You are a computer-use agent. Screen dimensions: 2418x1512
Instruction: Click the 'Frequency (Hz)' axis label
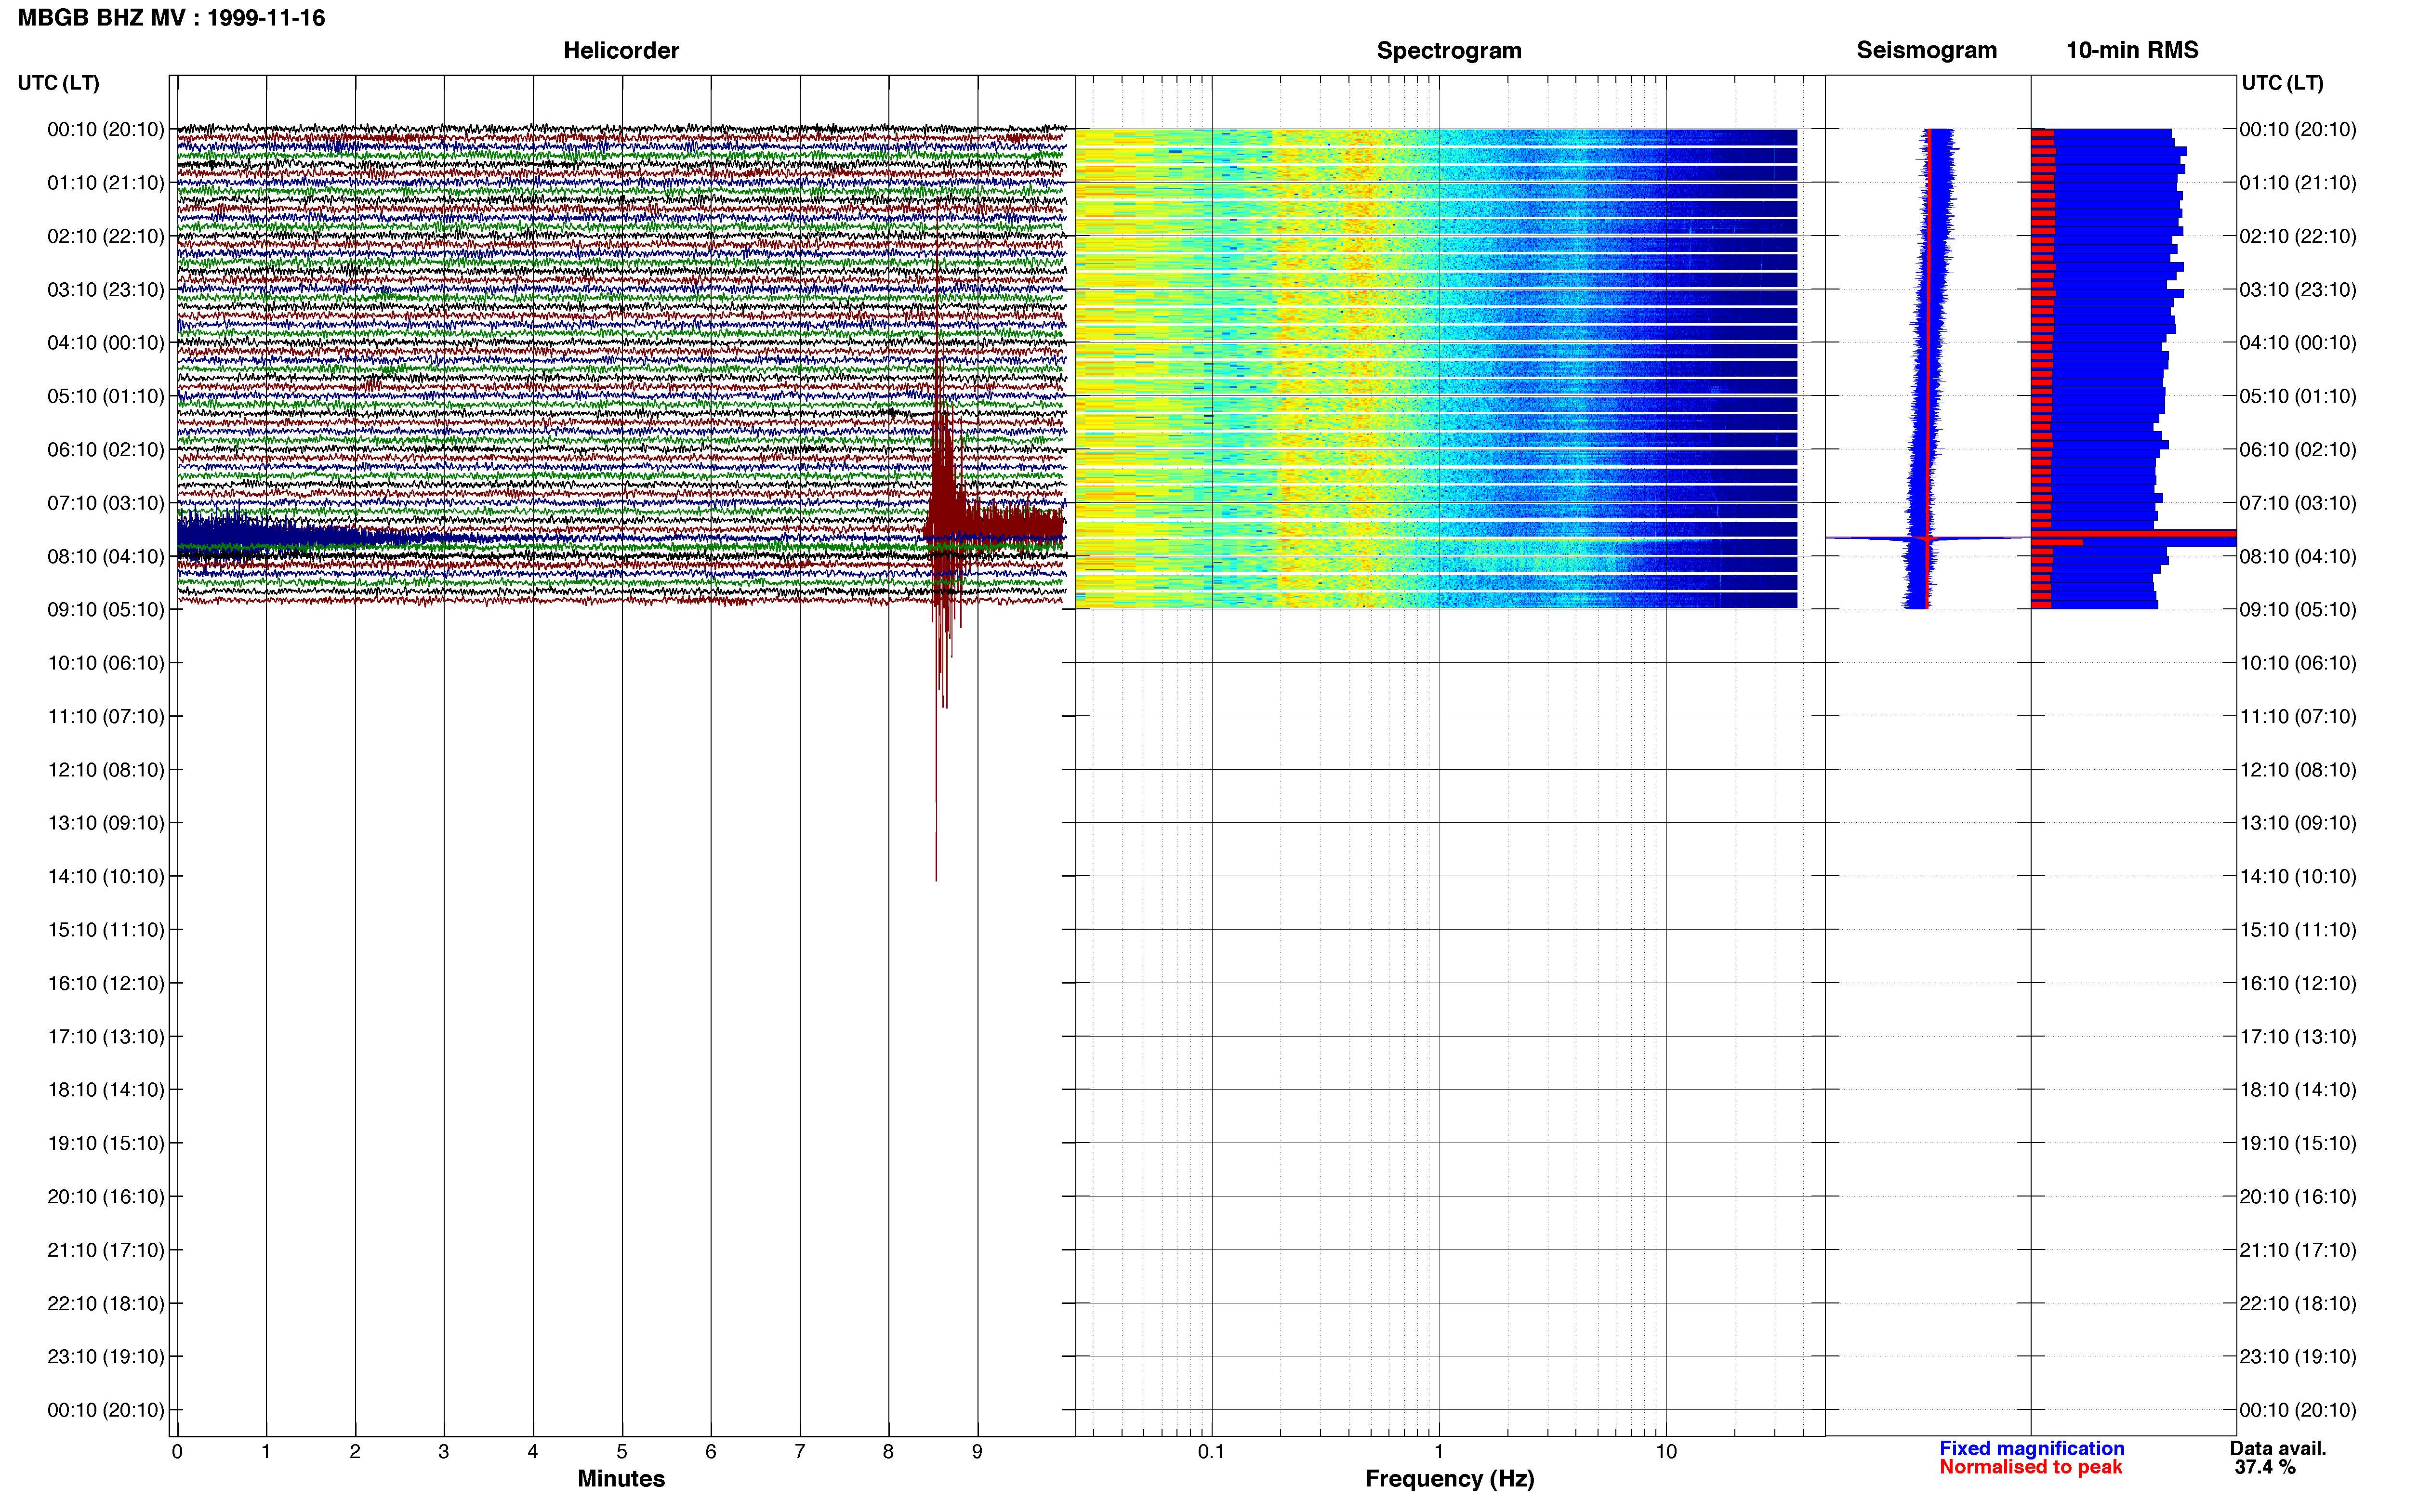point(1449,1478)
